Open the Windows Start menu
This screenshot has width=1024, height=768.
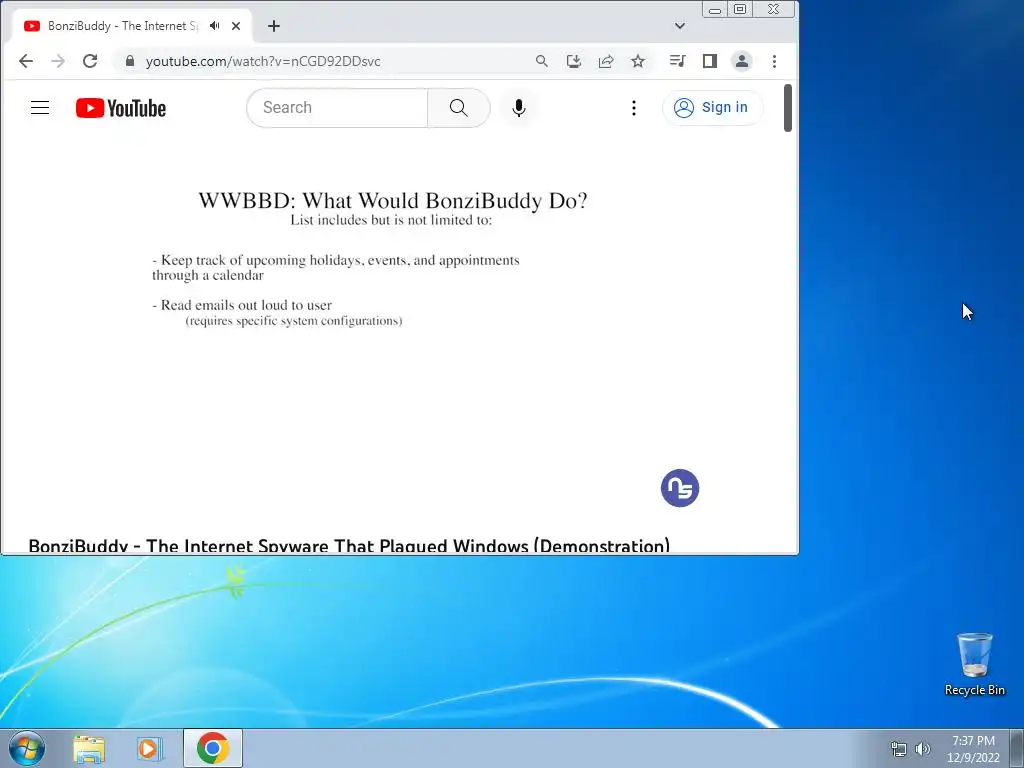tap(27, 748)
